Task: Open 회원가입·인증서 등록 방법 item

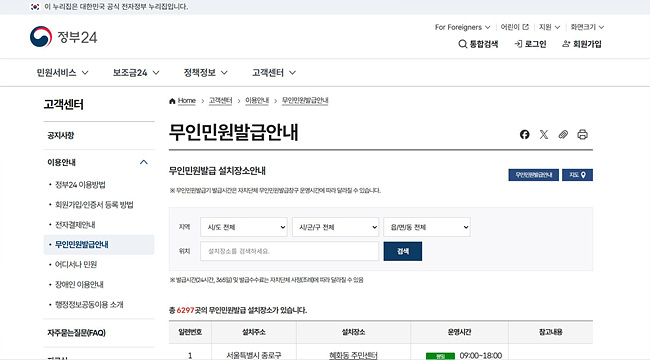Action: (94, 204)
